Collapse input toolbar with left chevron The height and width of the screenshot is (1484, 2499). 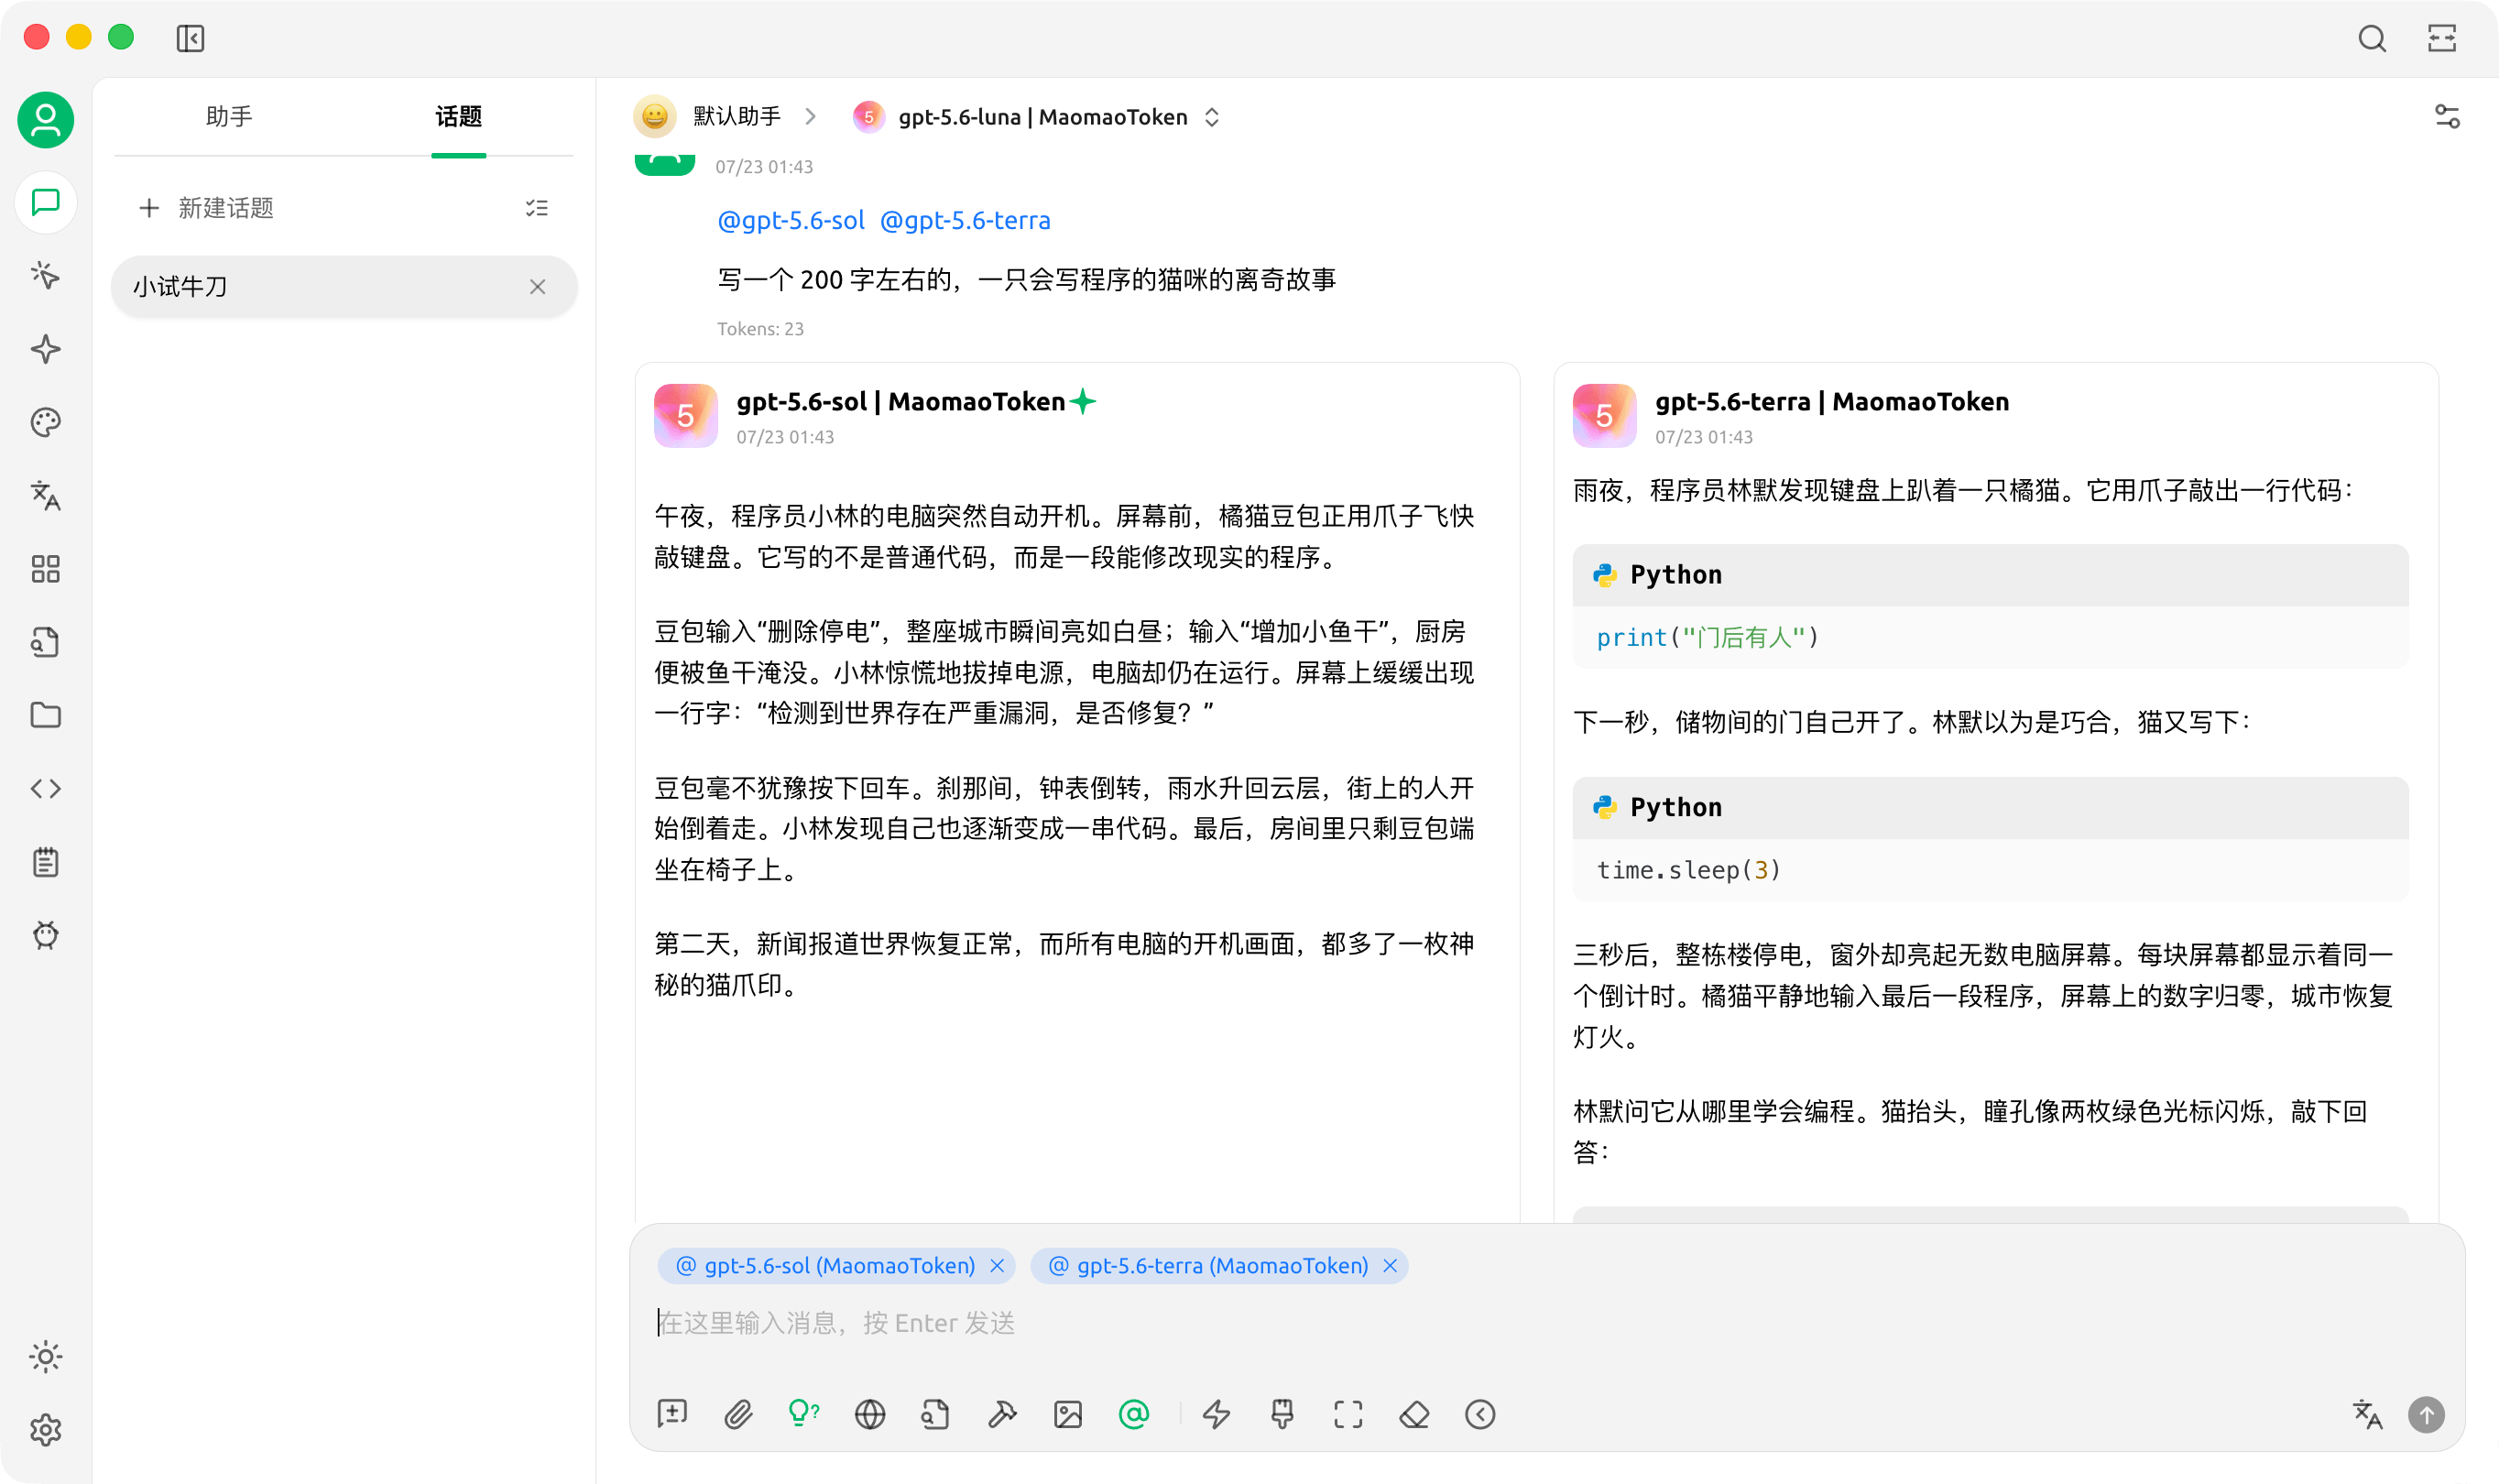[x=1480, y=1414]
